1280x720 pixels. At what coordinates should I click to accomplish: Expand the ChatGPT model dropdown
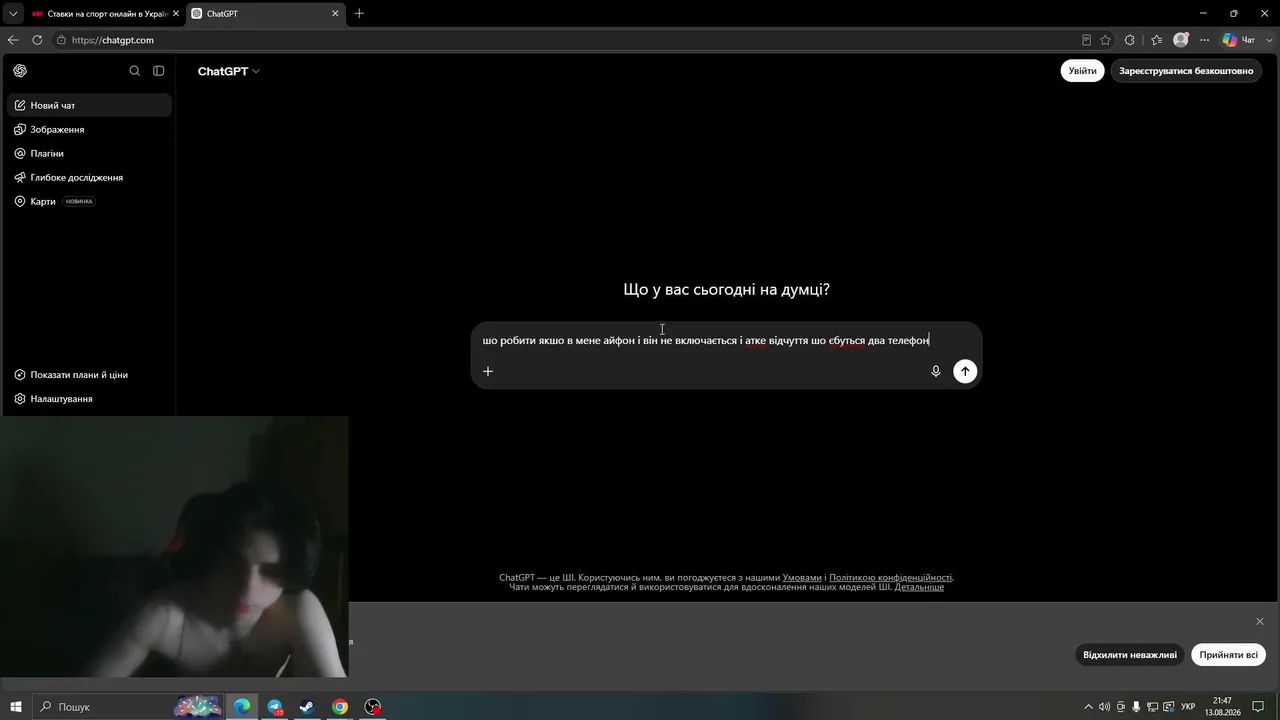tap(228, 71)
